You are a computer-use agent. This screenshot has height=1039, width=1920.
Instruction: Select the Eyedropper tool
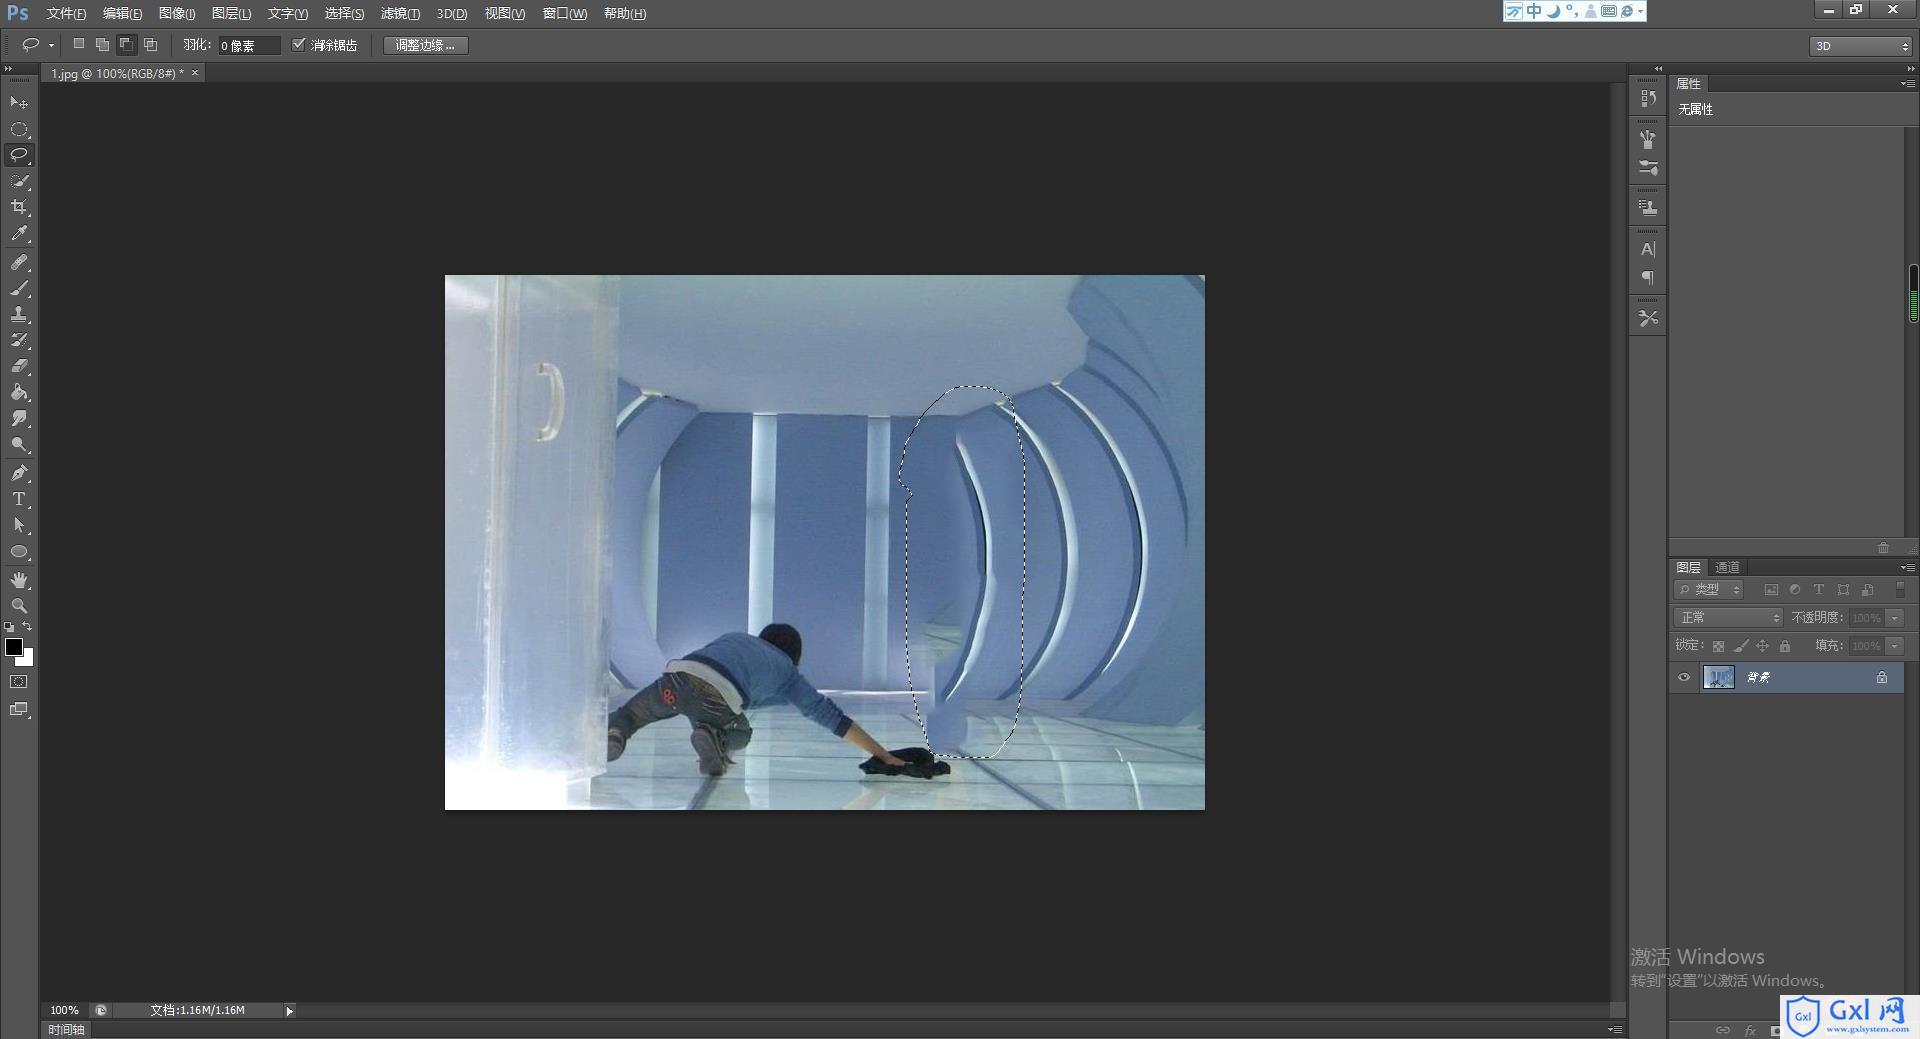(x=19, y=234)
